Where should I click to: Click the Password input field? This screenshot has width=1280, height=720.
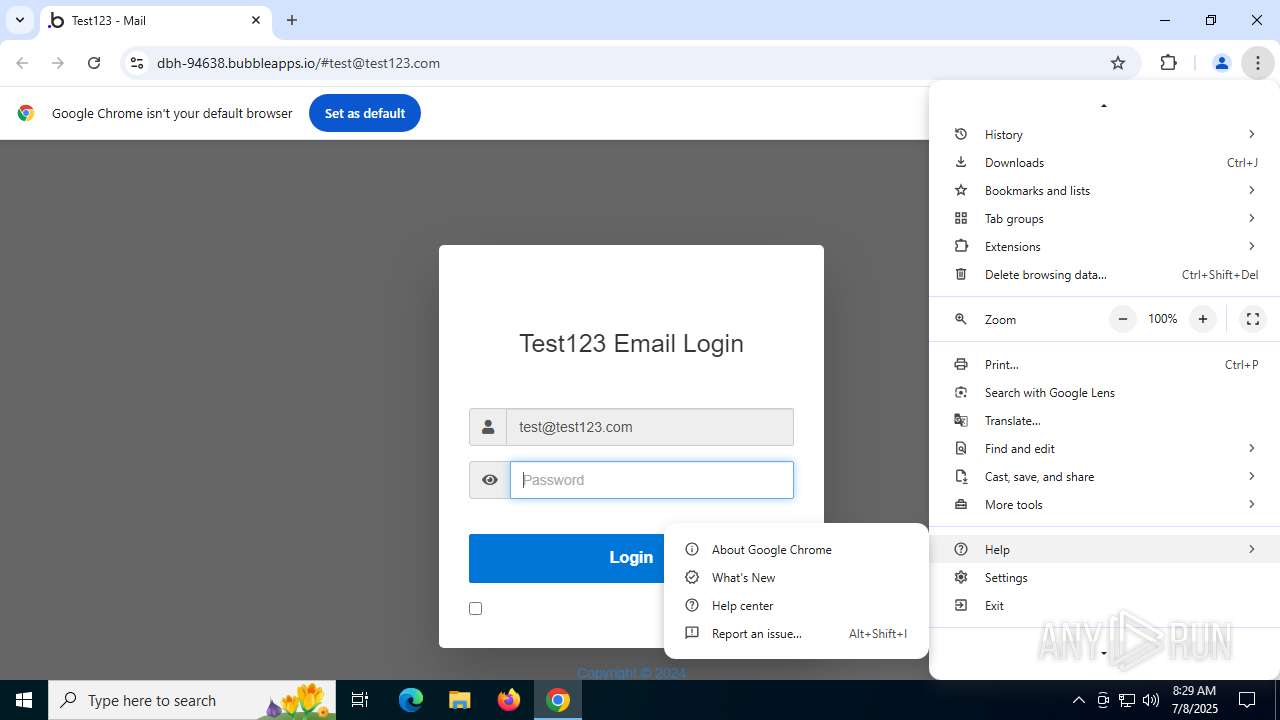652,480
